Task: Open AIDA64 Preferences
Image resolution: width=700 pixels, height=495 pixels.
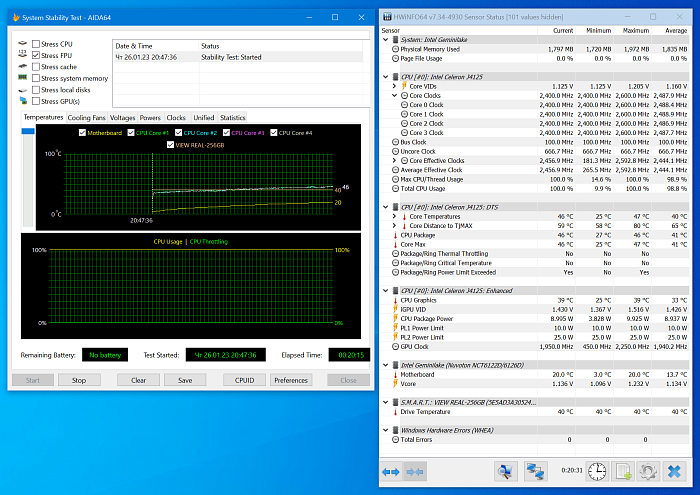Action: 291,380
